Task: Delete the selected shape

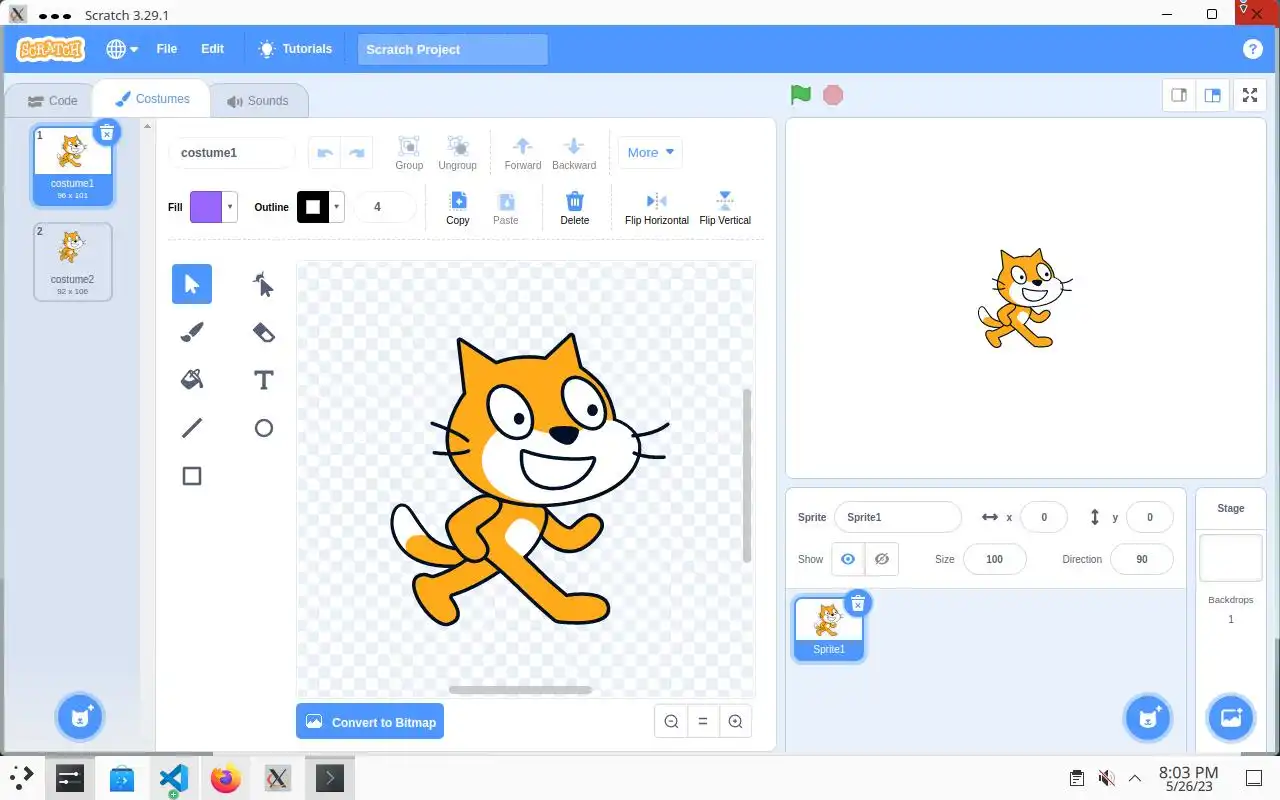Action: click(575, 208)
